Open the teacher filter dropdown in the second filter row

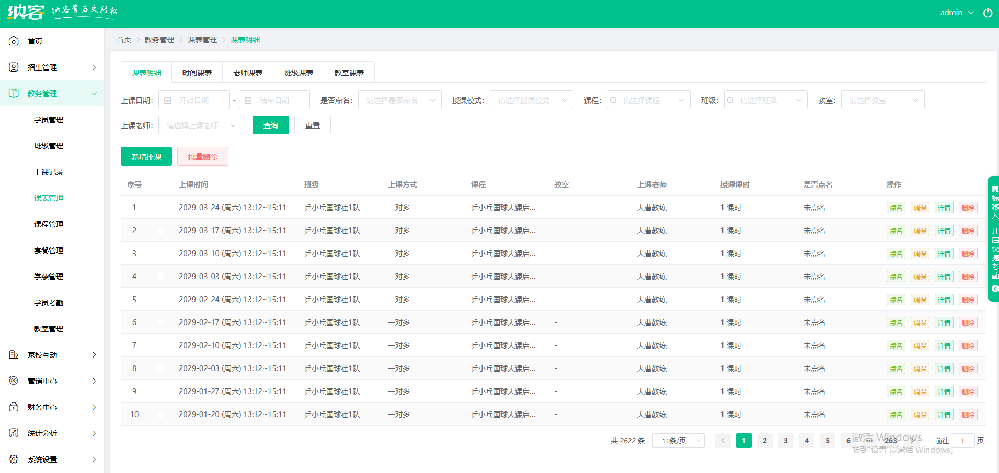click(201, 126)
